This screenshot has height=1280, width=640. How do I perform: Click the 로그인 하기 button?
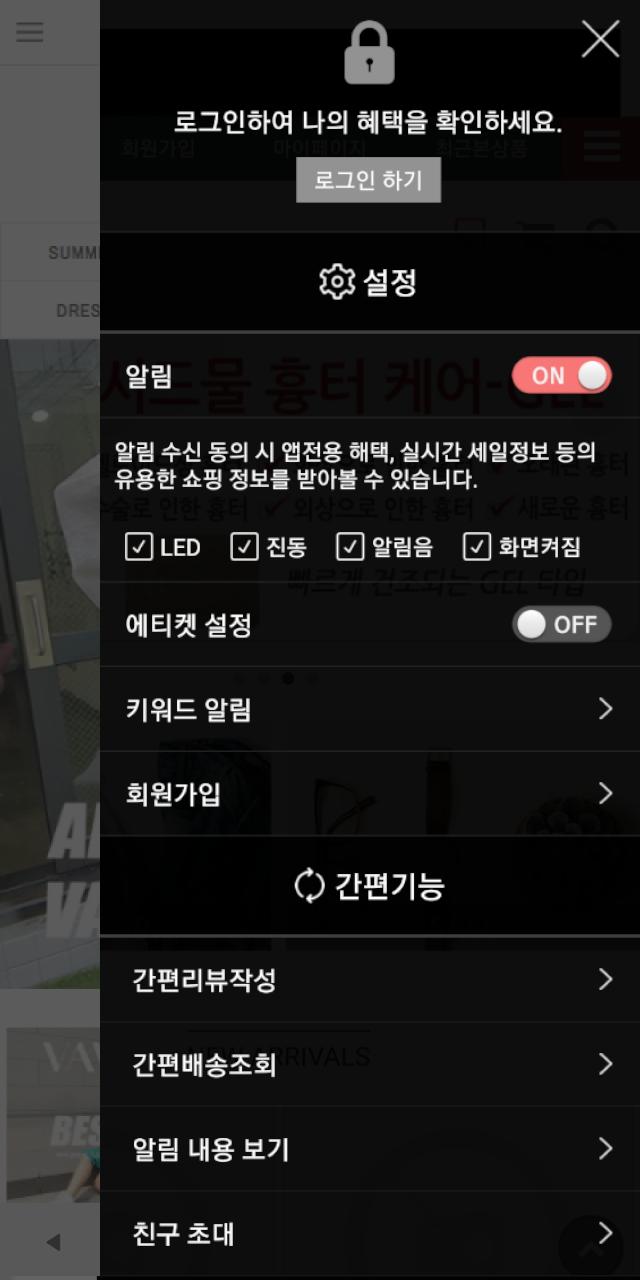coord(368,180)
